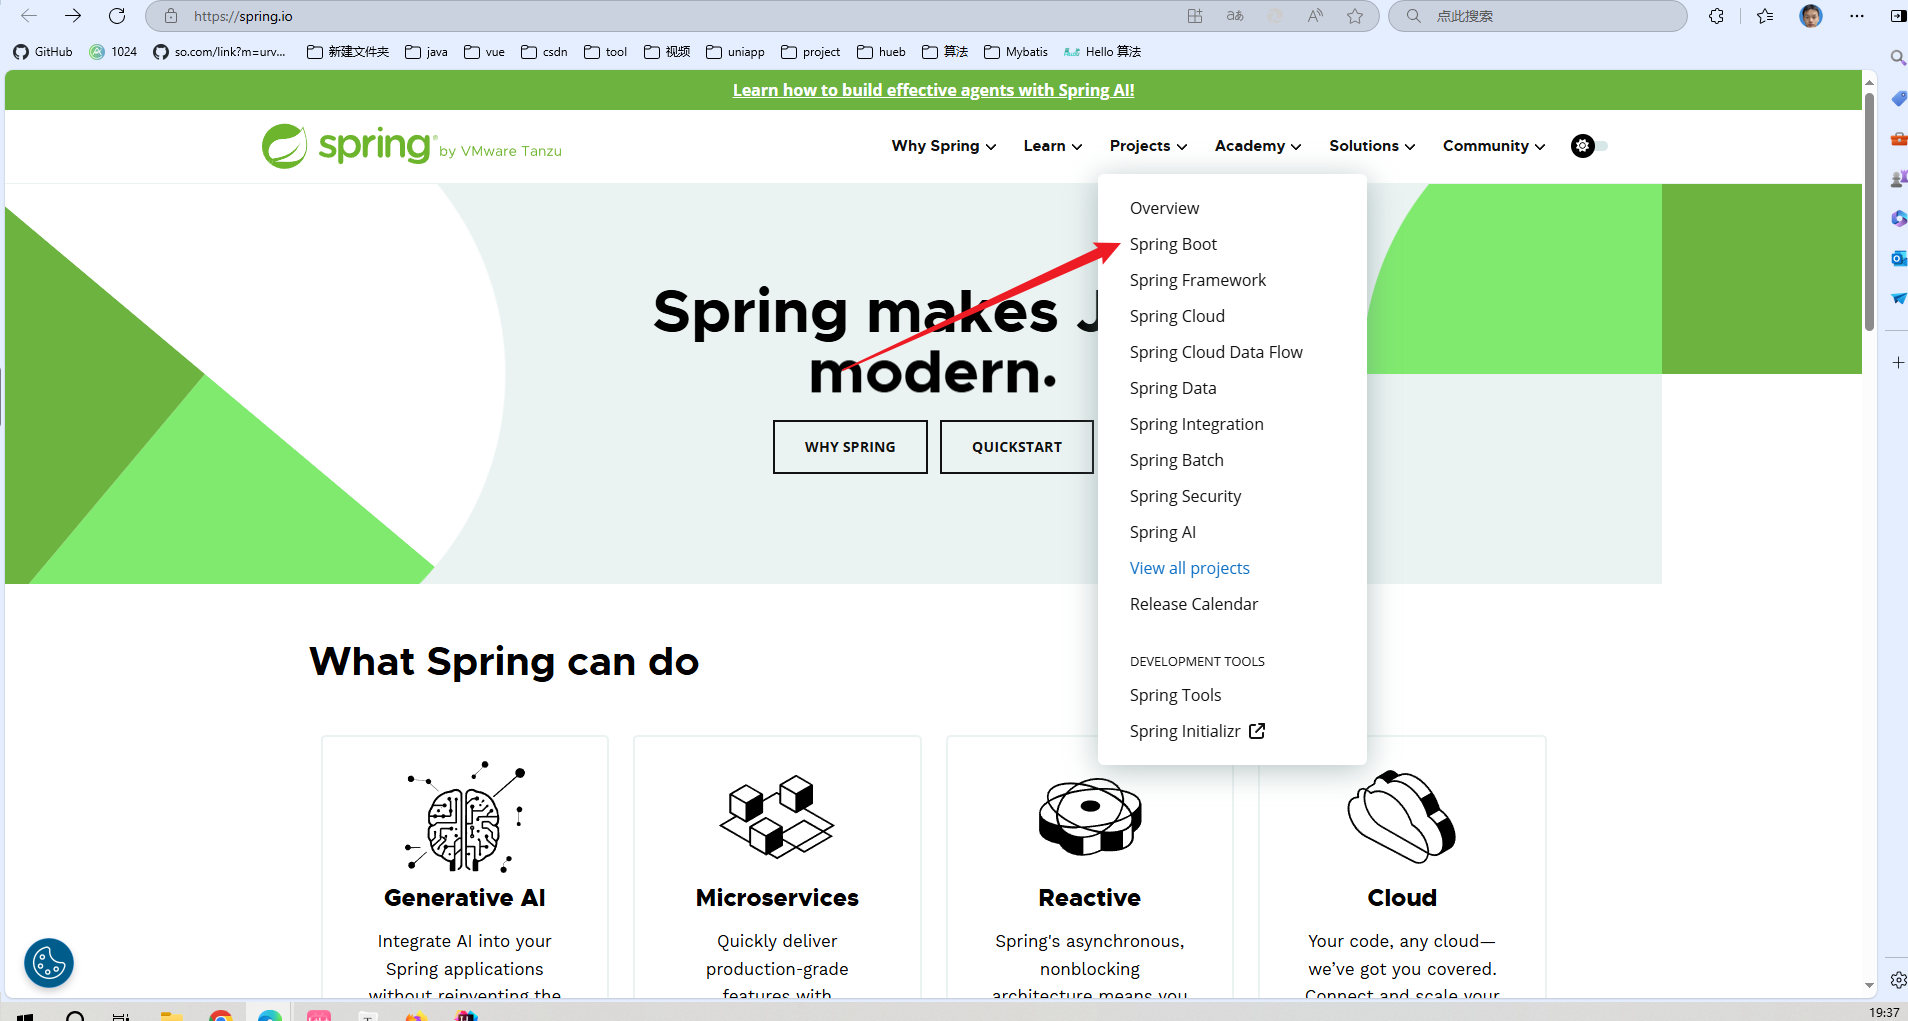Open the Mybatis bookmarks folder
1908x1021 pixels.
tap(1016, 52)
